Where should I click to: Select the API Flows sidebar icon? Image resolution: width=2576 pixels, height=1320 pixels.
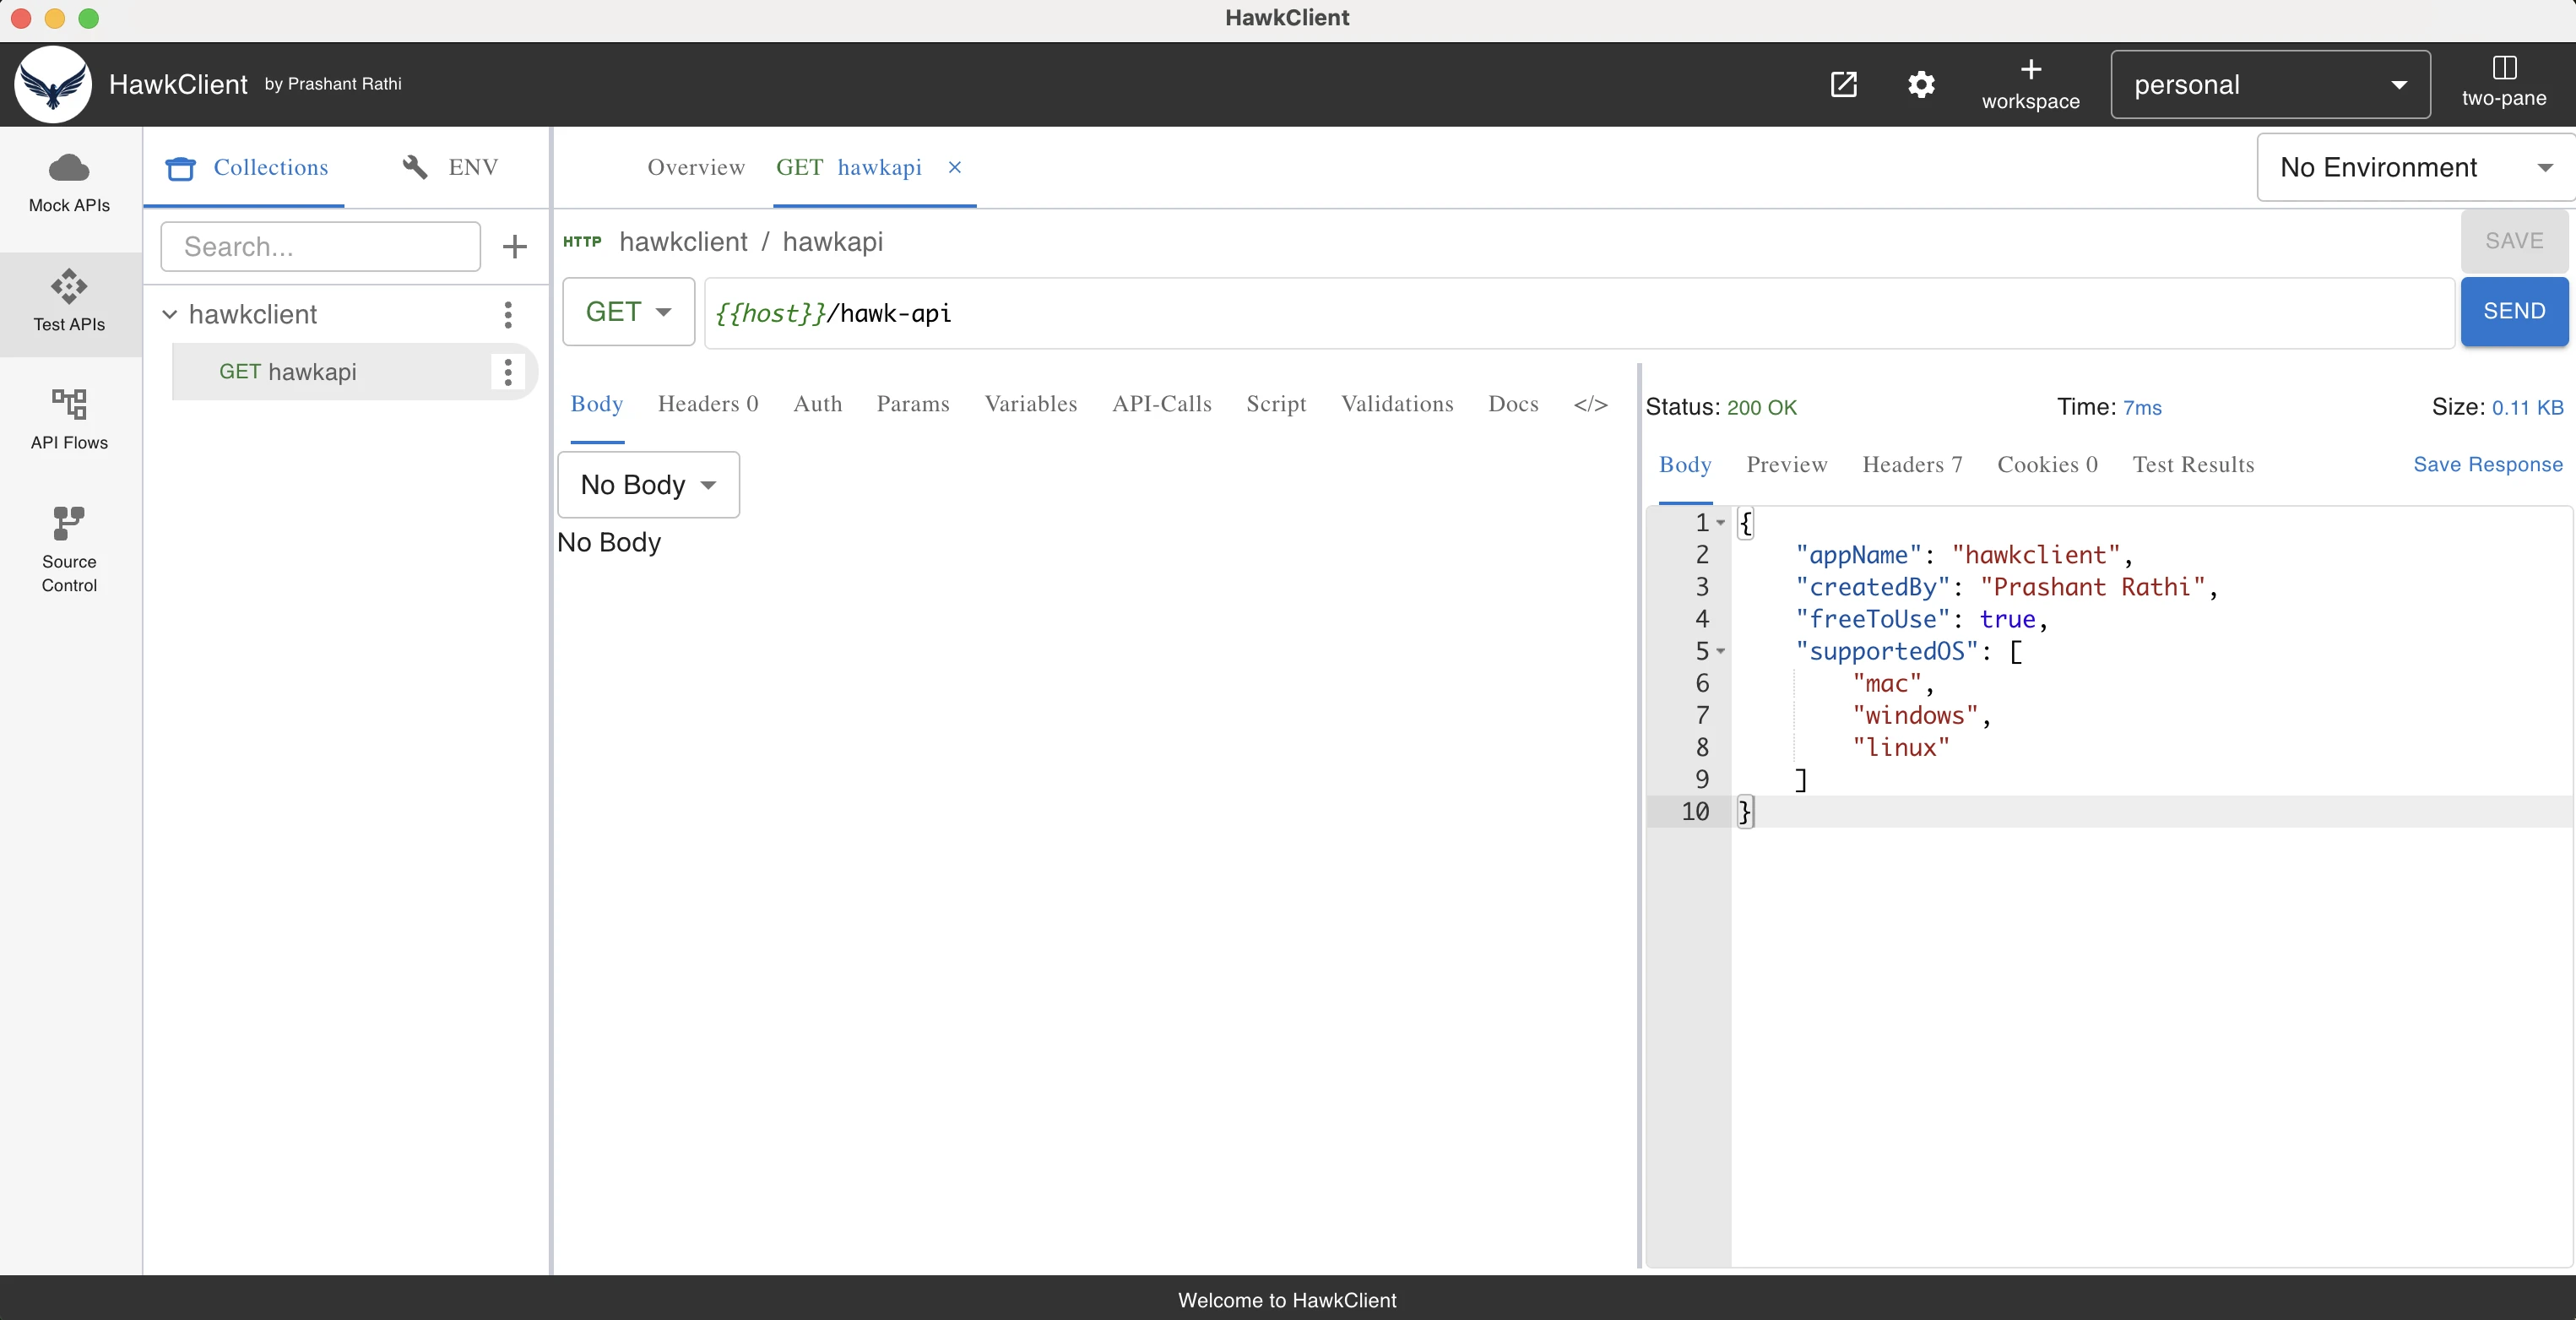[69, 404]
